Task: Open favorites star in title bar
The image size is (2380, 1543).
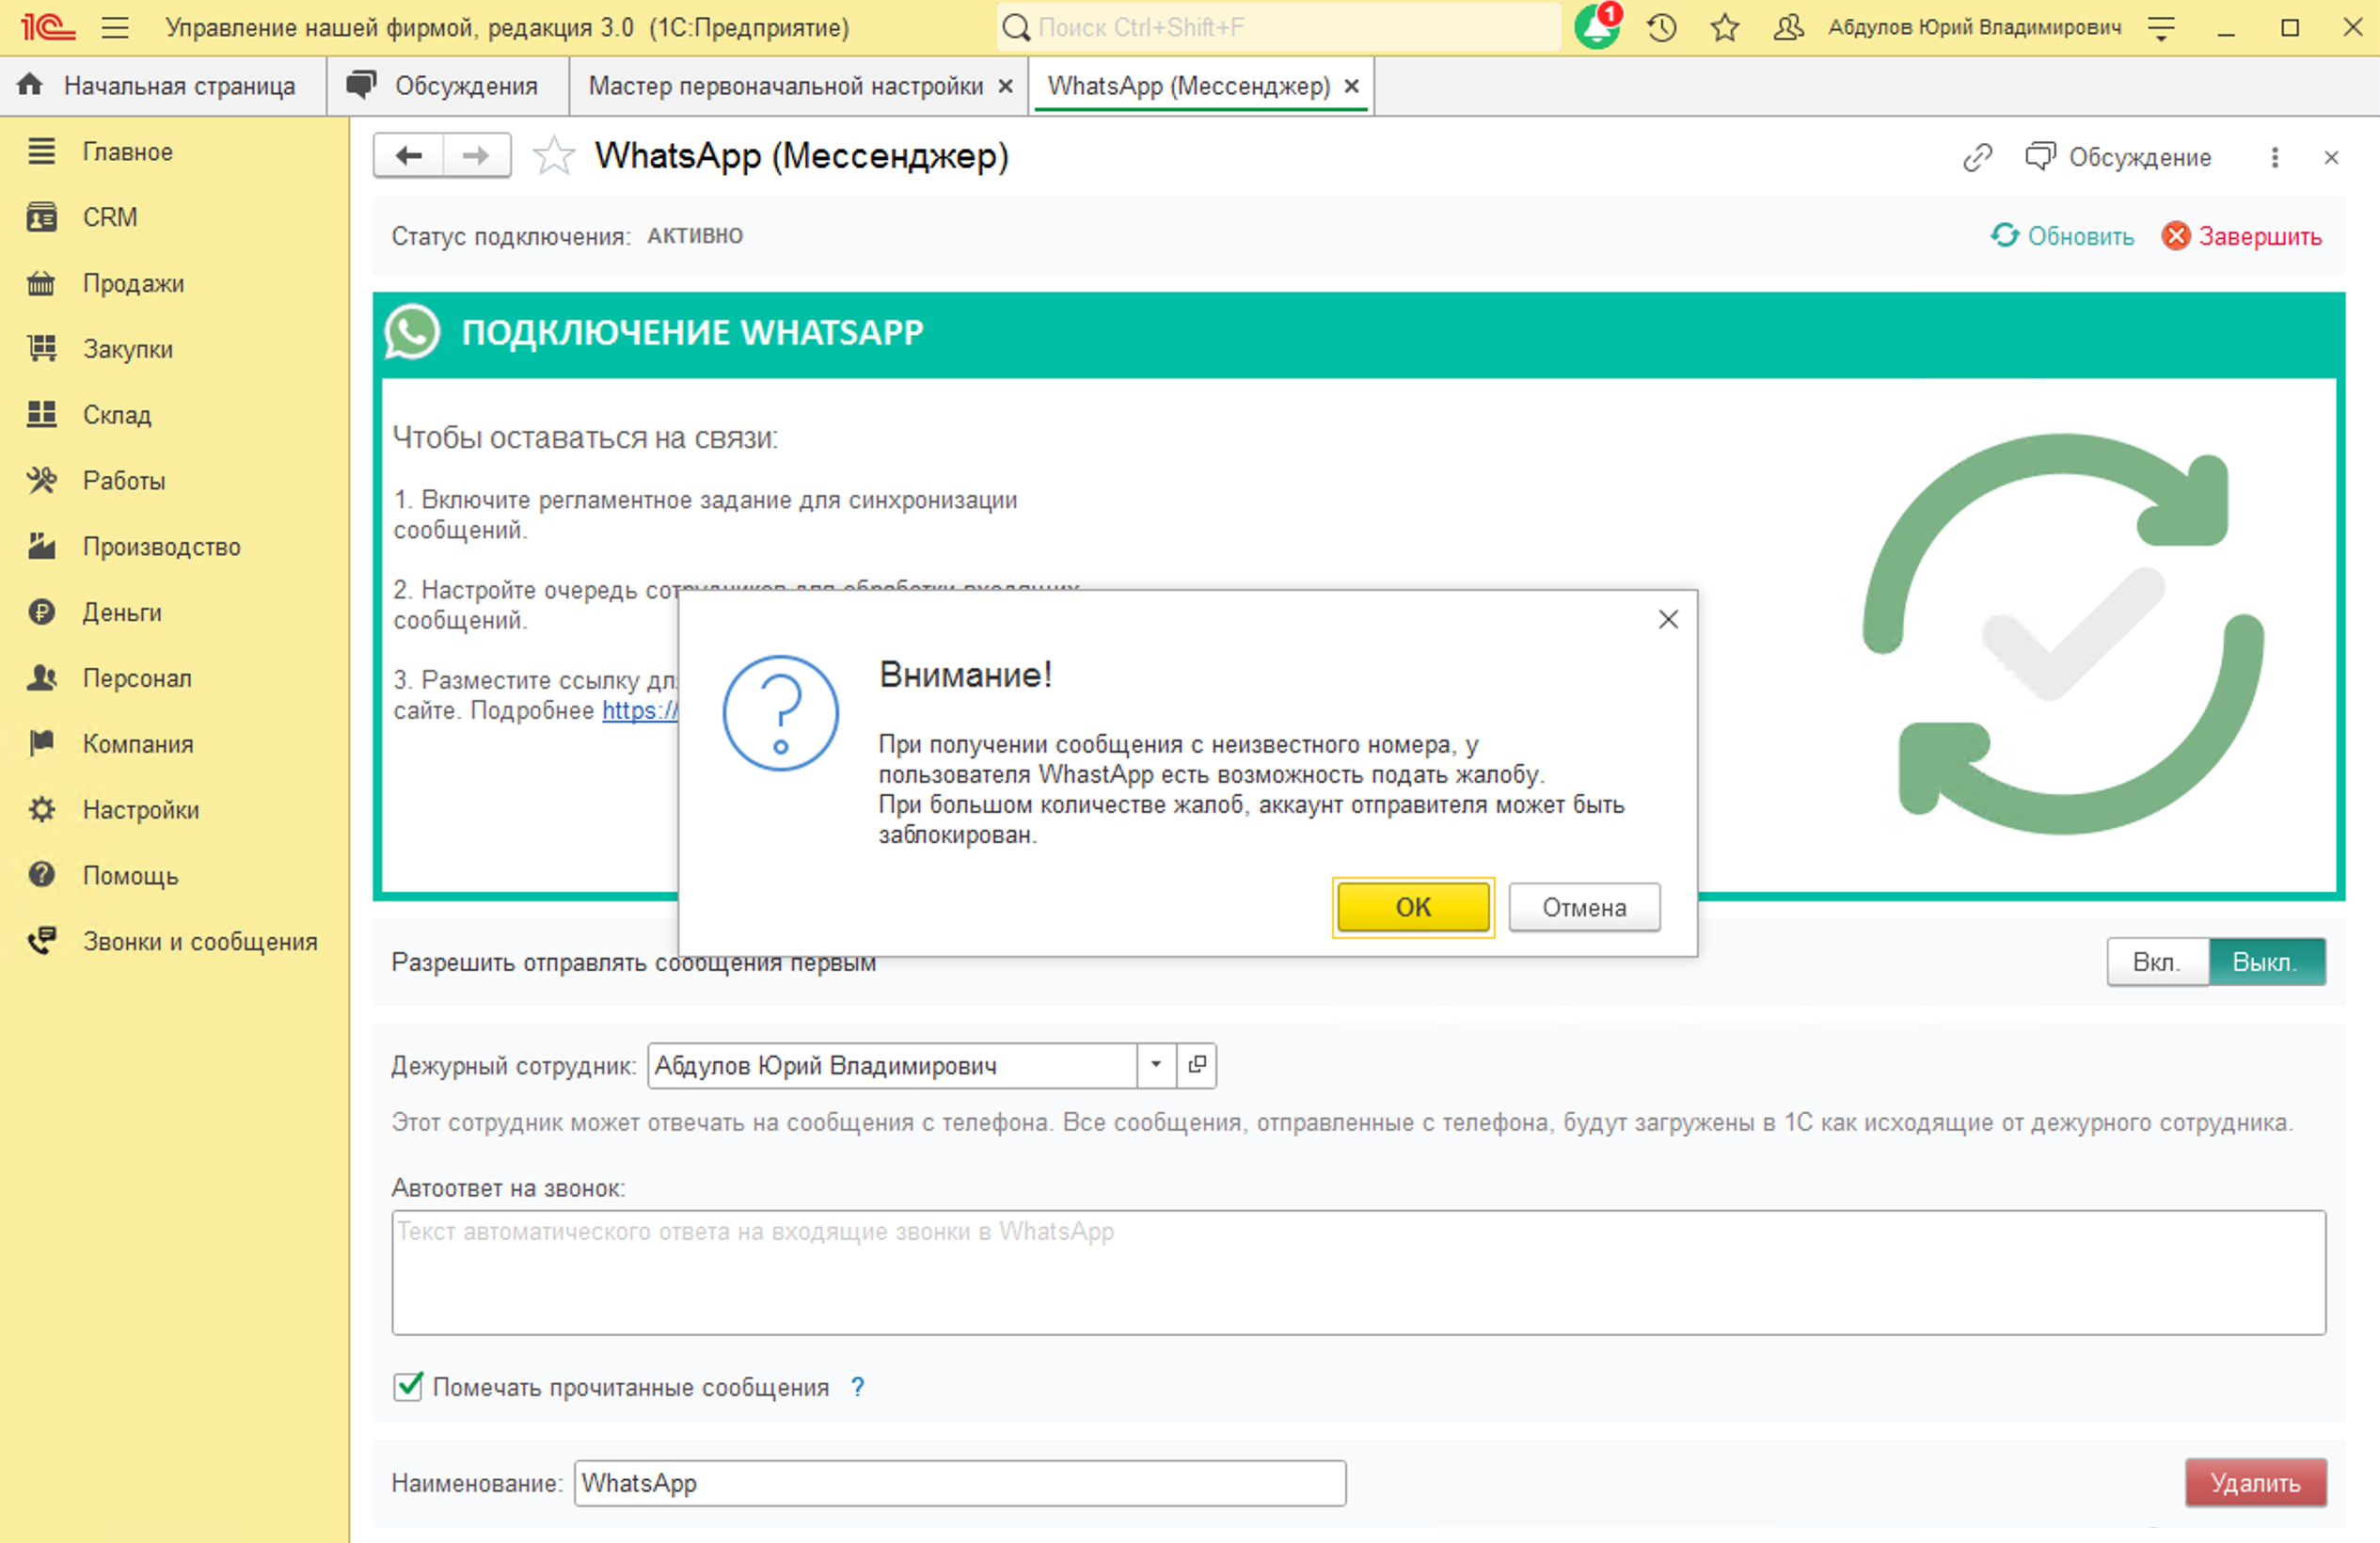Action: [x=1725, y=28]
